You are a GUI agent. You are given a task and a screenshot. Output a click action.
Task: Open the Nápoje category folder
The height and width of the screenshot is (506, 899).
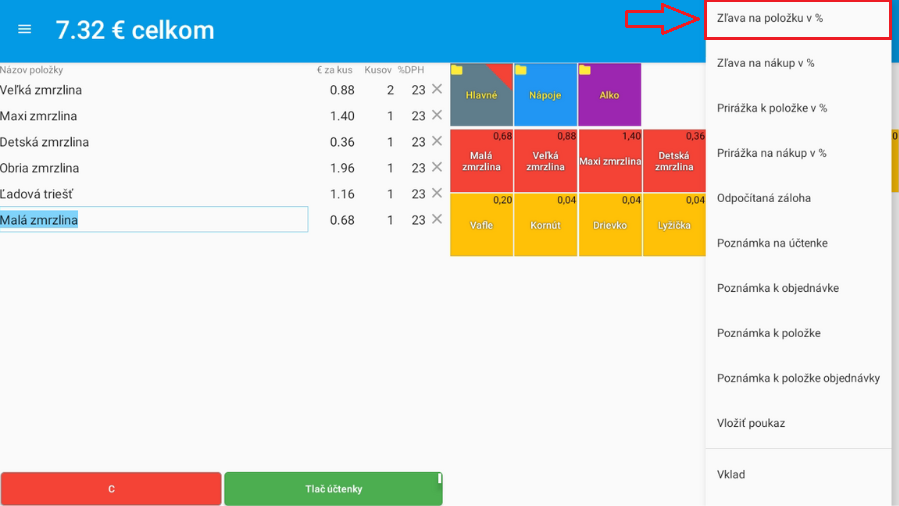pos(545,95)
